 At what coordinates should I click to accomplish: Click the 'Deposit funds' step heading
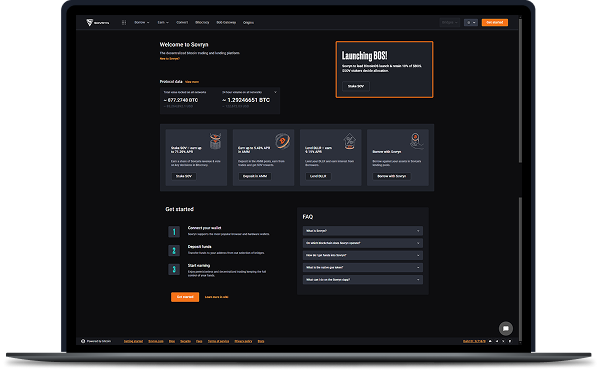(x=199, y=247)
